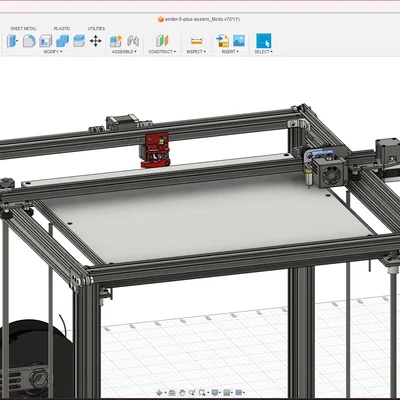Switch to the SHEET METAL tab
This screenshot has height=400, width=400.
coord(23,29)
